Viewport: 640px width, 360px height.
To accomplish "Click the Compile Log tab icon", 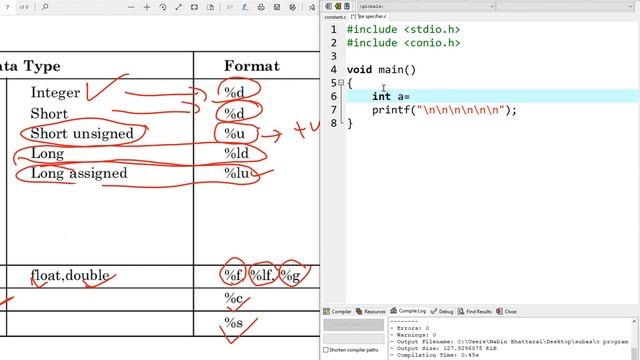I will (x=393, y=311).
